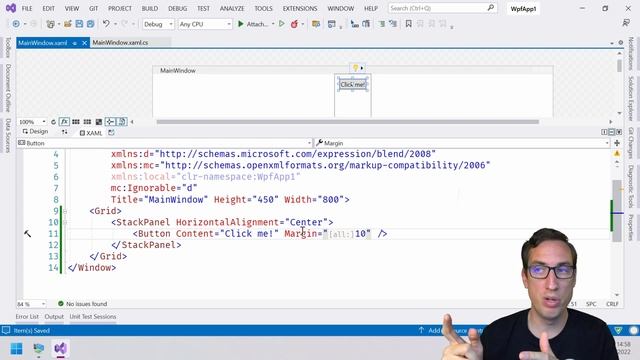The height and width of the screenshot is (360, 640).
Task: Open the Margin property dropdown
Action: coord(462,143)
